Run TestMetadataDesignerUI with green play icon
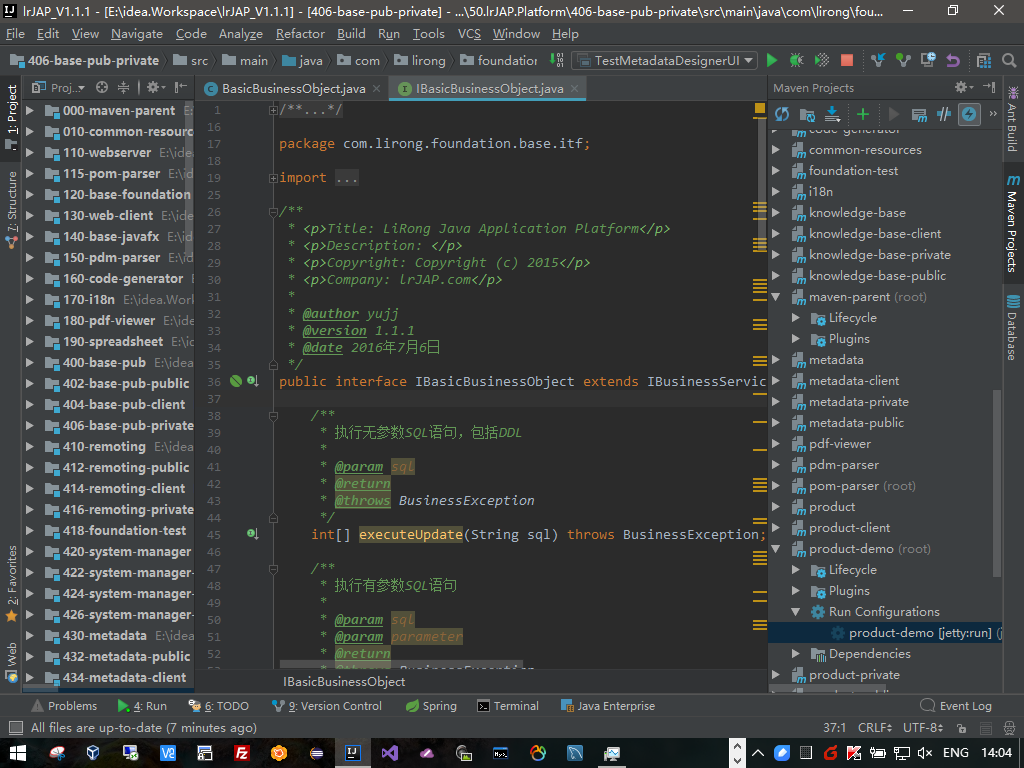Screen dimensions: 1024x768 click(772, 61)
